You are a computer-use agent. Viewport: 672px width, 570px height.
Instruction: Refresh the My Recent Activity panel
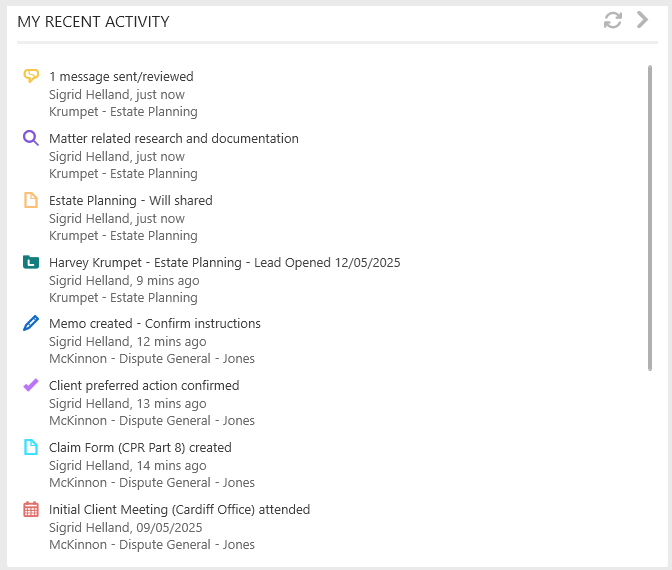612,20
